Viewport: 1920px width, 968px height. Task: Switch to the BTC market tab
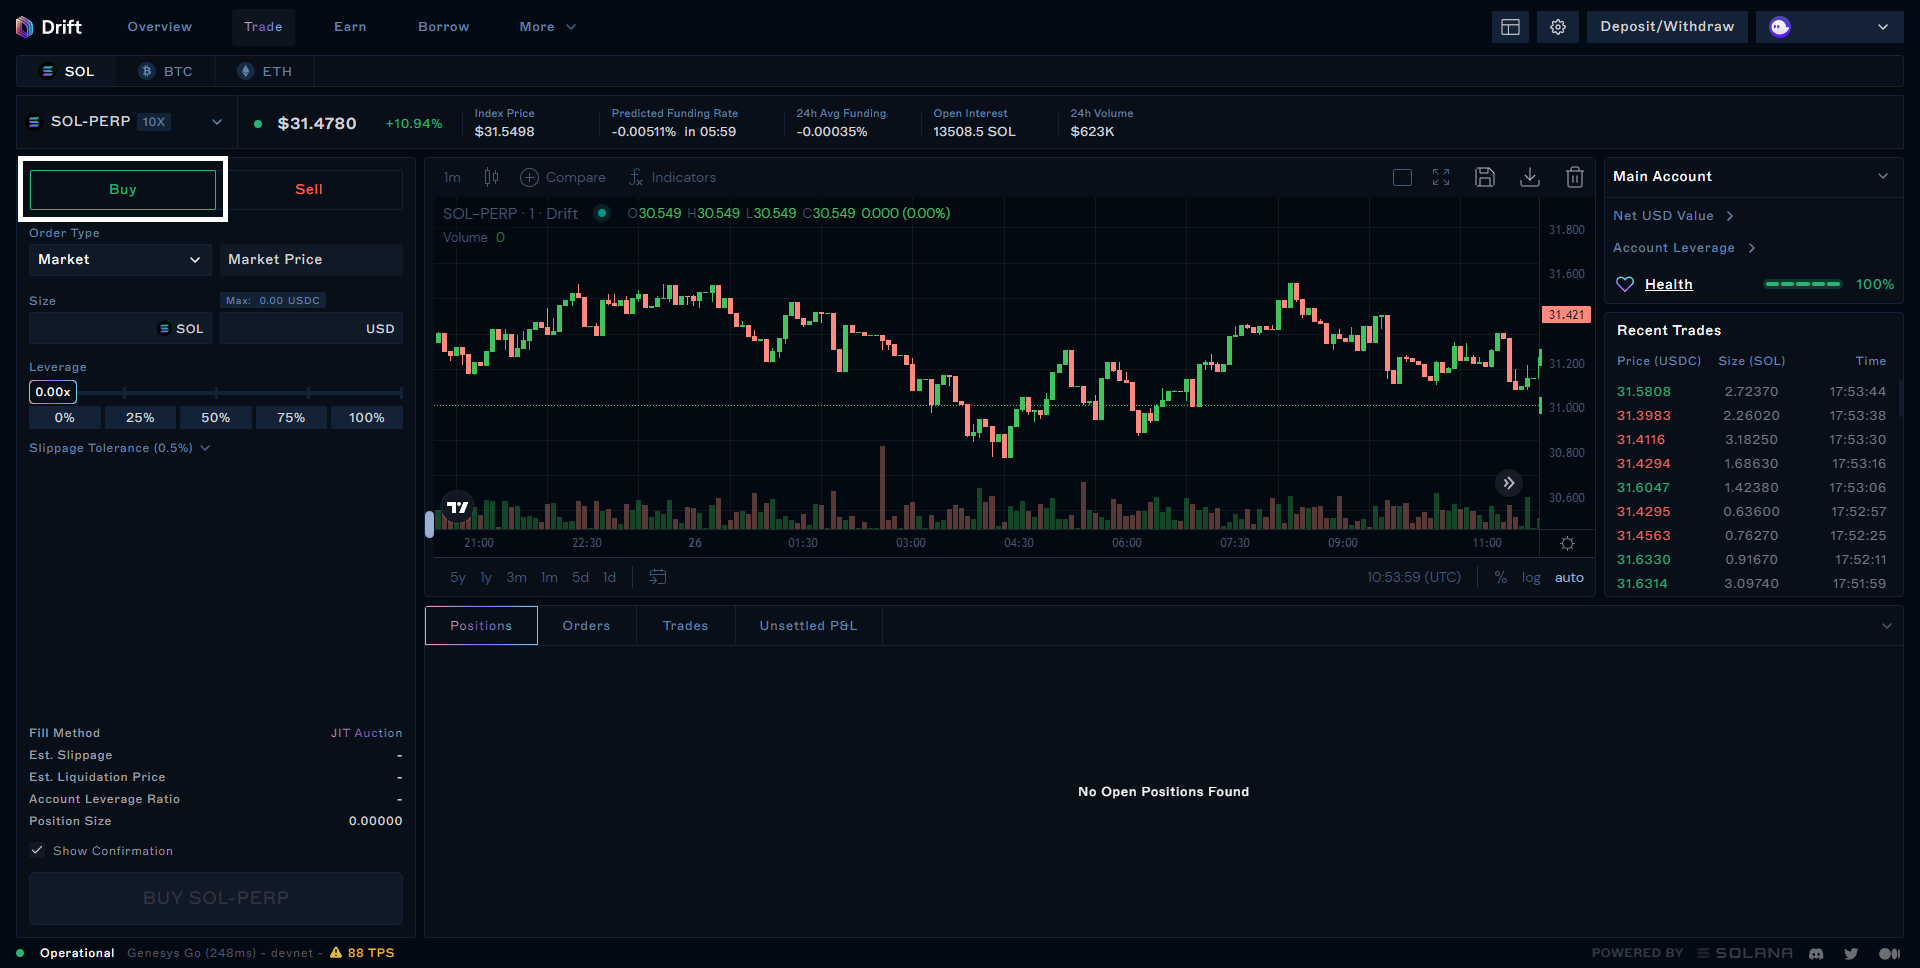(x=166, y=71)
